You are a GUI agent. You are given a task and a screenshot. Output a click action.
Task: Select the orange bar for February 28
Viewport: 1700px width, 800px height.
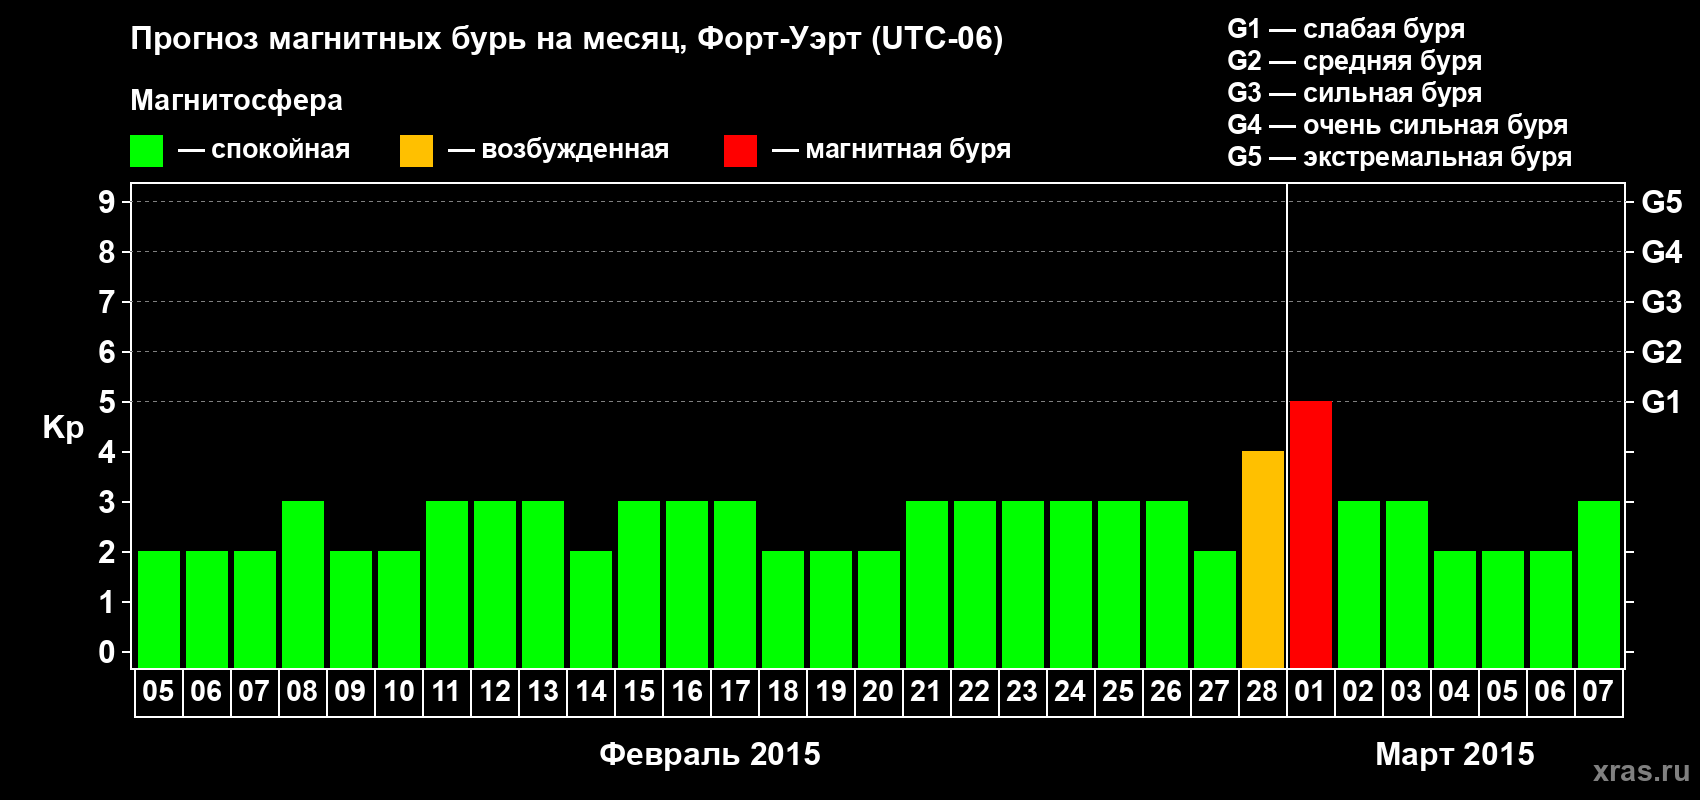click(1262, 560)
